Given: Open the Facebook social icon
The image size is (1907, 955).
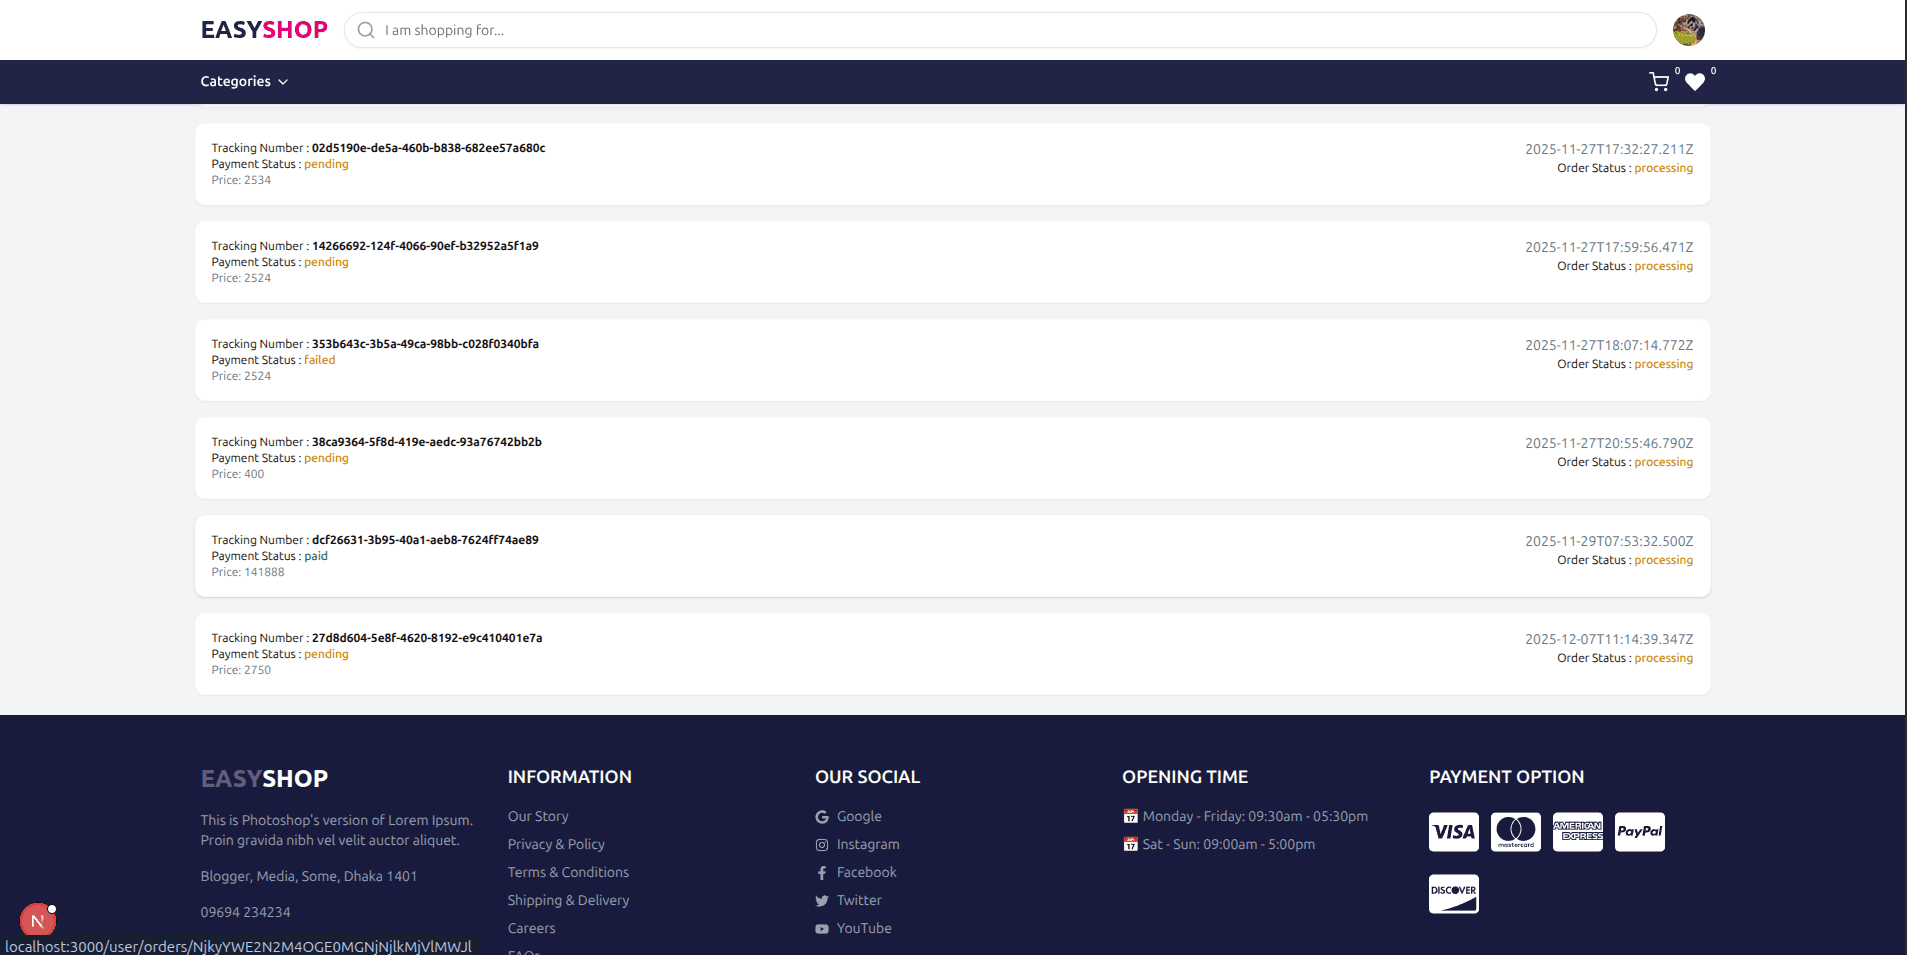Looking at the screenshot, I should click(821, 872).
